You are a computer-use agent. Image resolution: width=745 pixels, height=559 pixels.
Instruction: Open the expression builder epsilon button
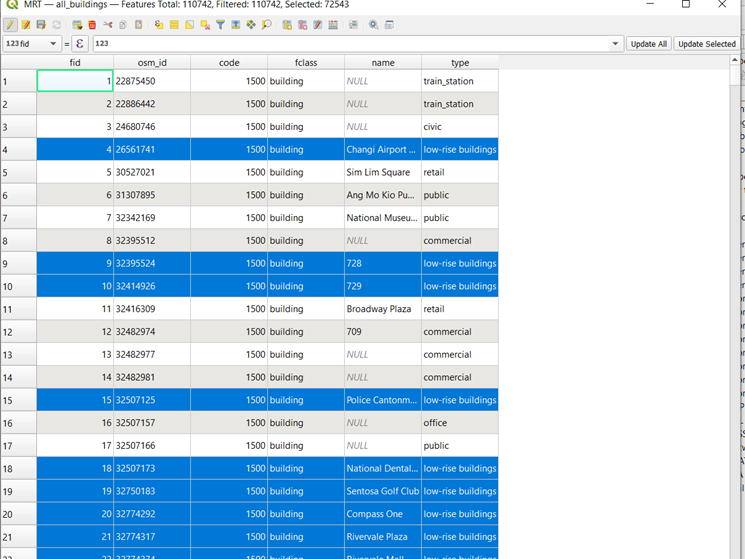[x=80, y=44]
